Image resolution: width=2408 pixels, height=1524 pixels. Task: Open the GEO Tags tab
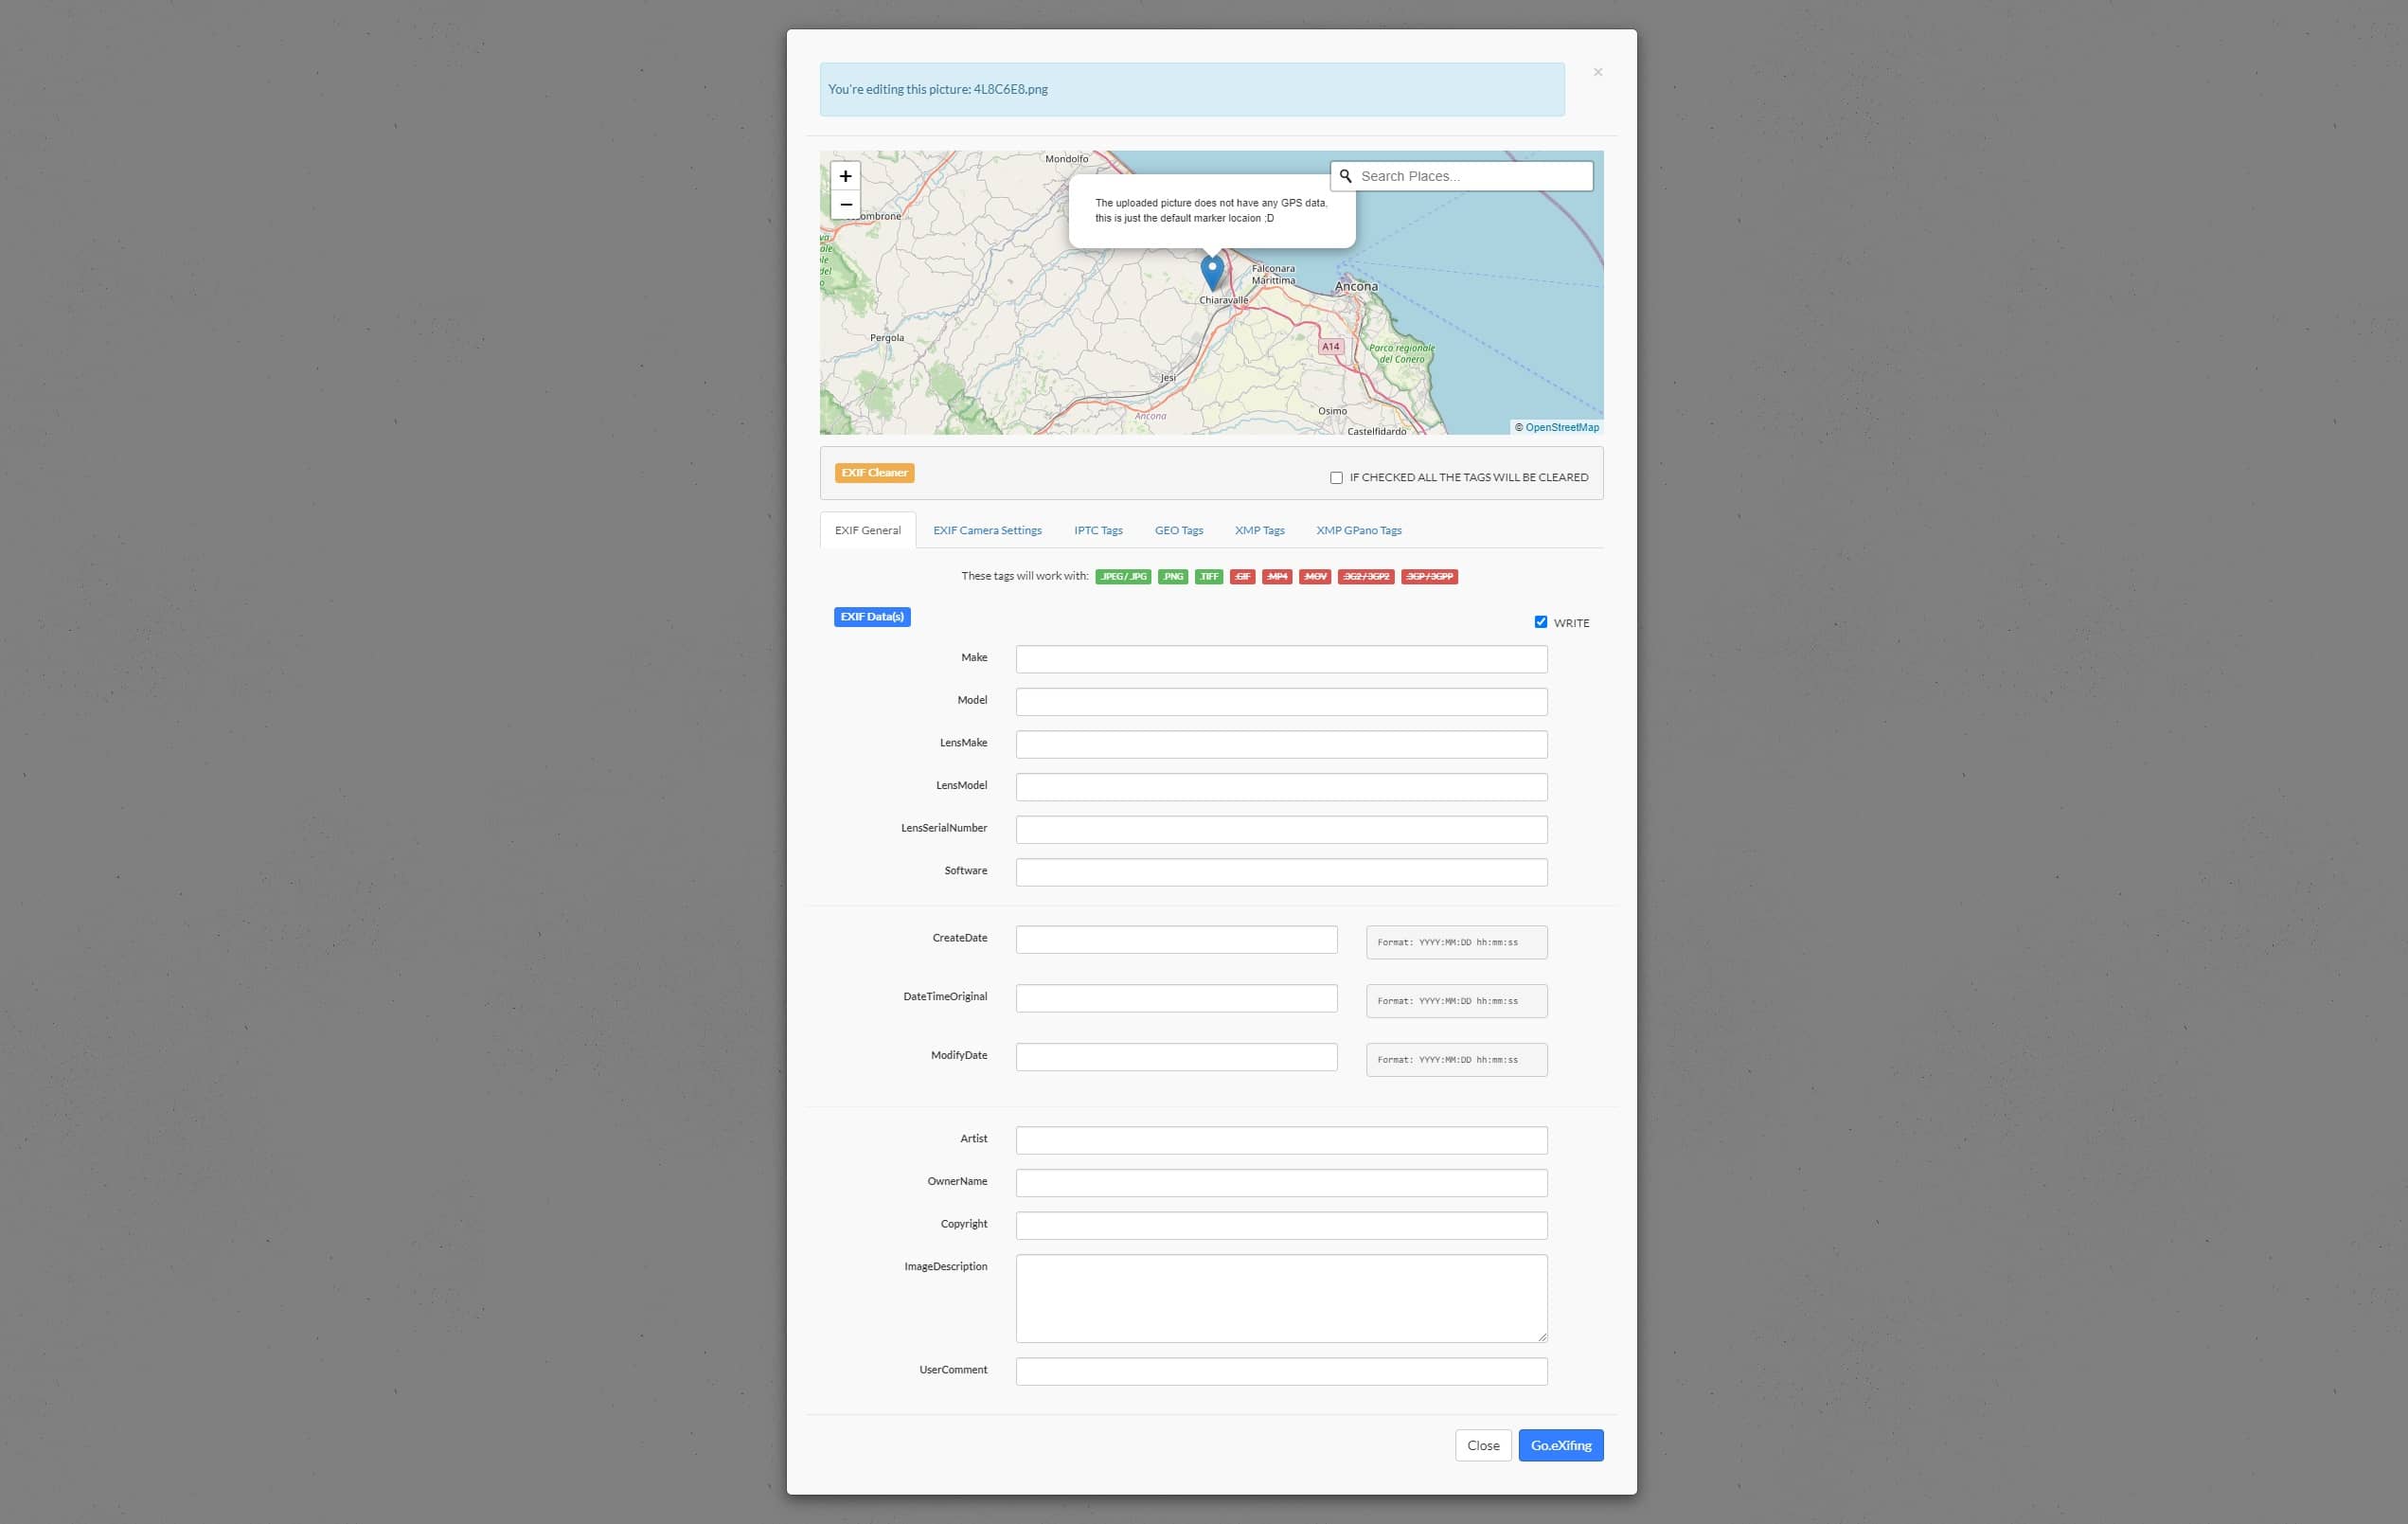tap(1178, 530)
